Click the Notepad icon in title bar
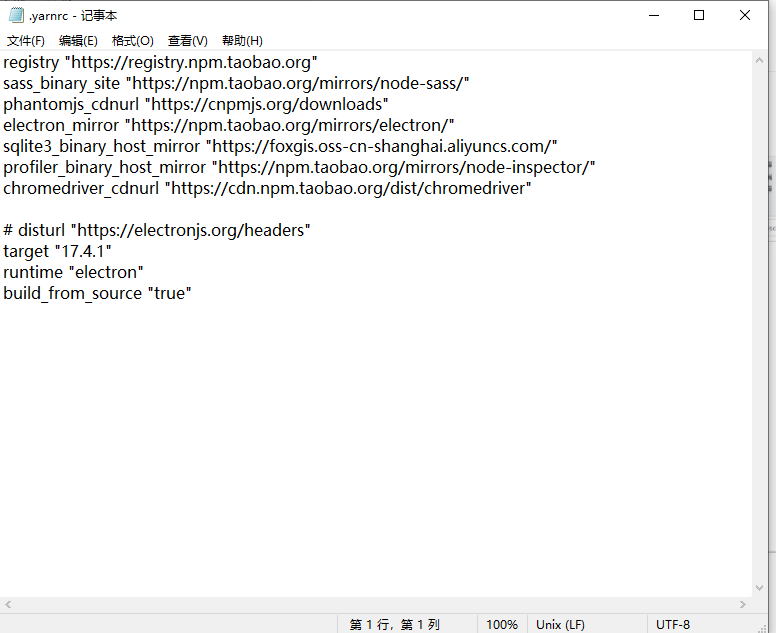Screen dimensions: 776x633 [15, 15]
